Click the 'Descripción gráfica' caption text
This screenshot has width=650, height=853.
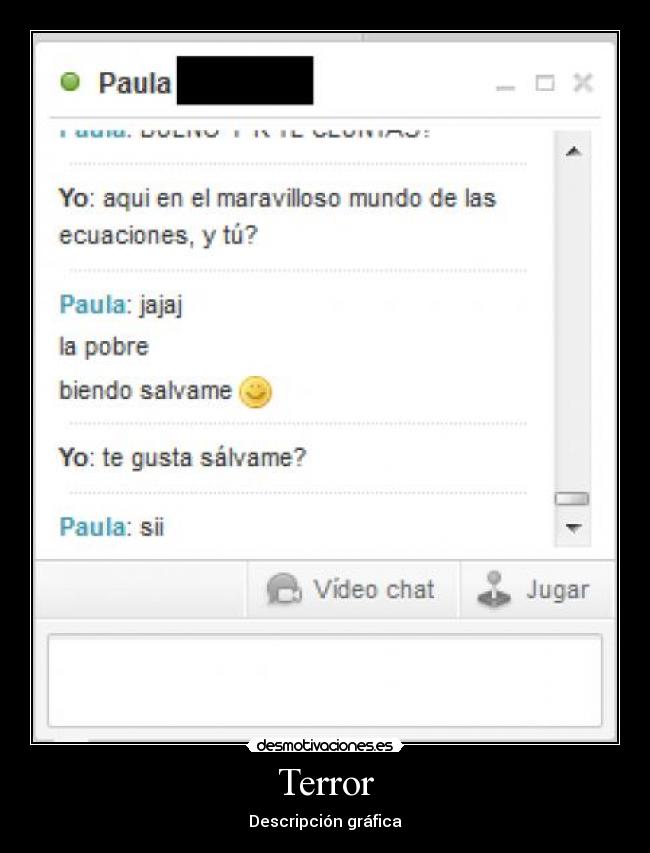(x=325, y=821)
